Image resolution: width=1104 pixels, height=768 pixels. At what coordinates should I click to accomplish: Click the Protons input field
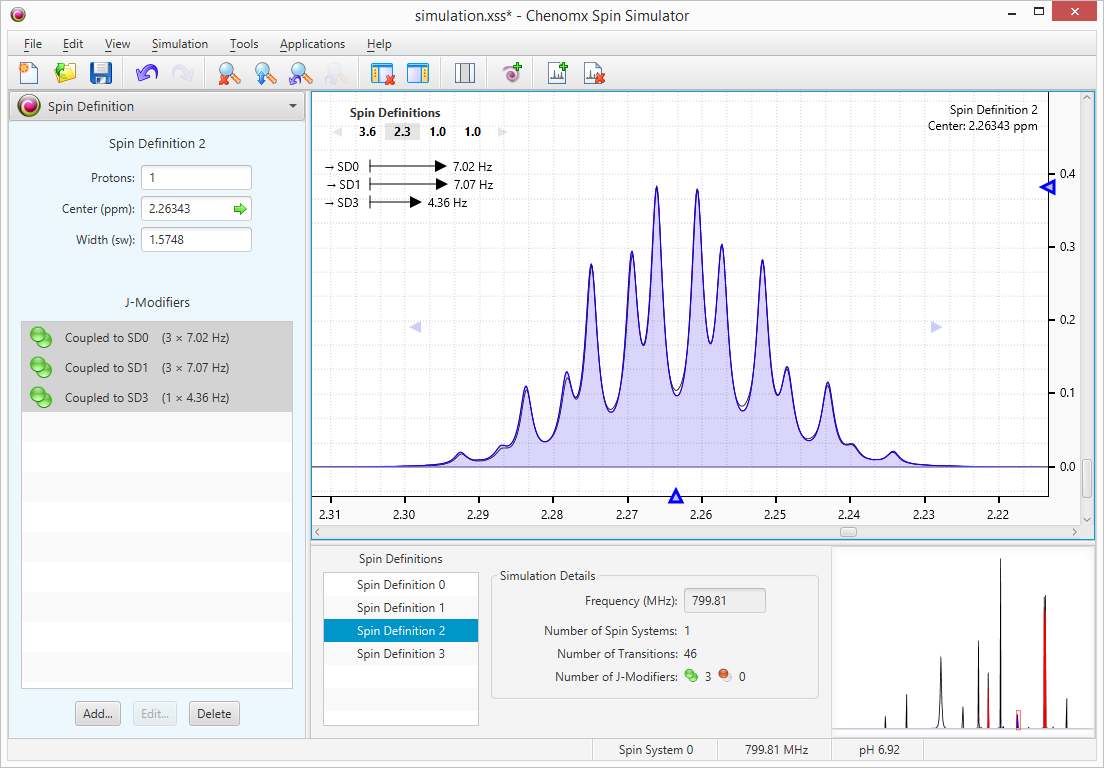point(196,178)
